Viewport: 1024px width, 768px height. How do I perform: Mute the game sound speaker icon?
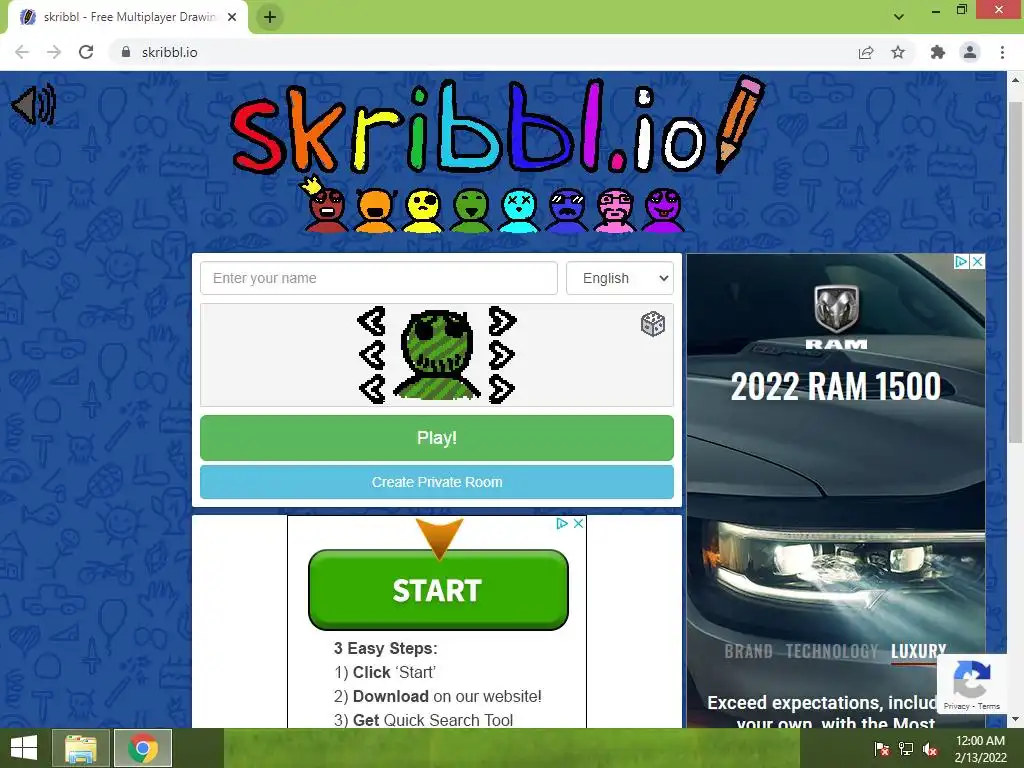pyautogui.click(x=34, y=104)
